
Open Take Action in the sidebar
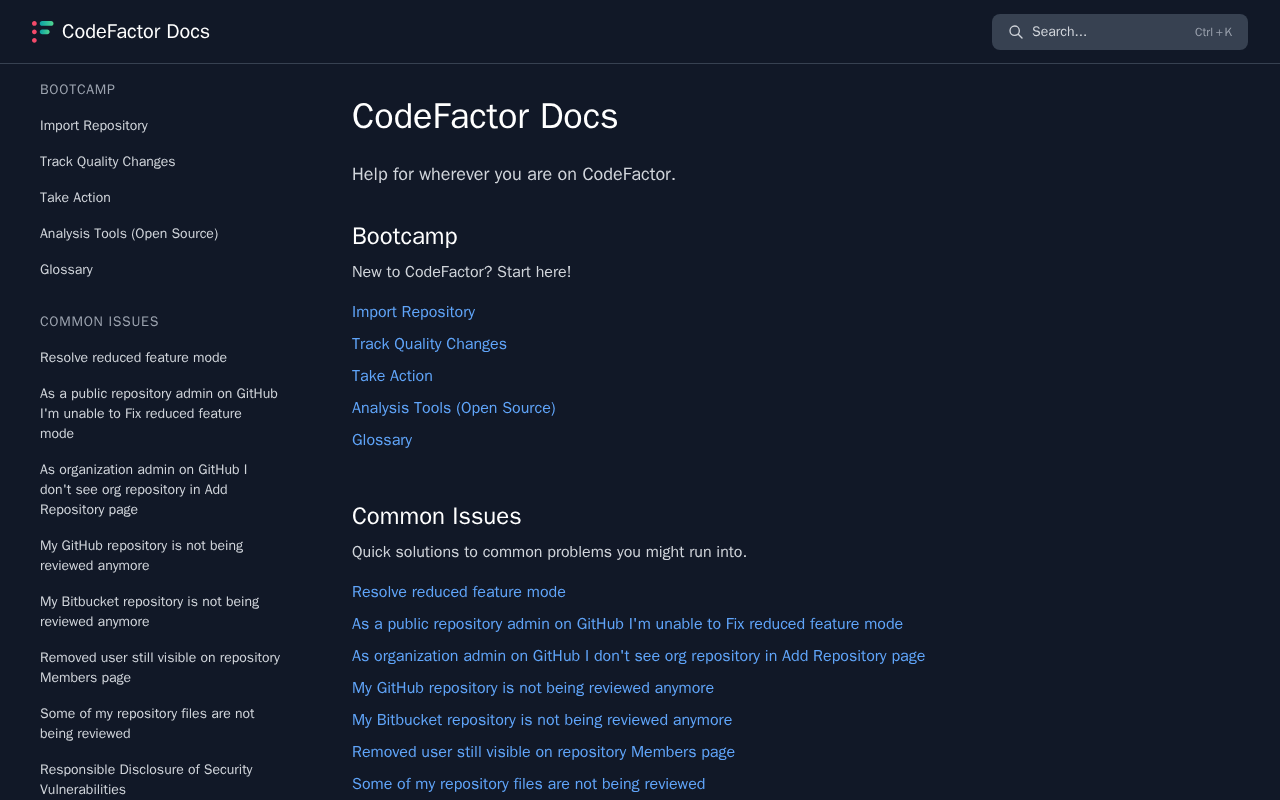point(75,198)
